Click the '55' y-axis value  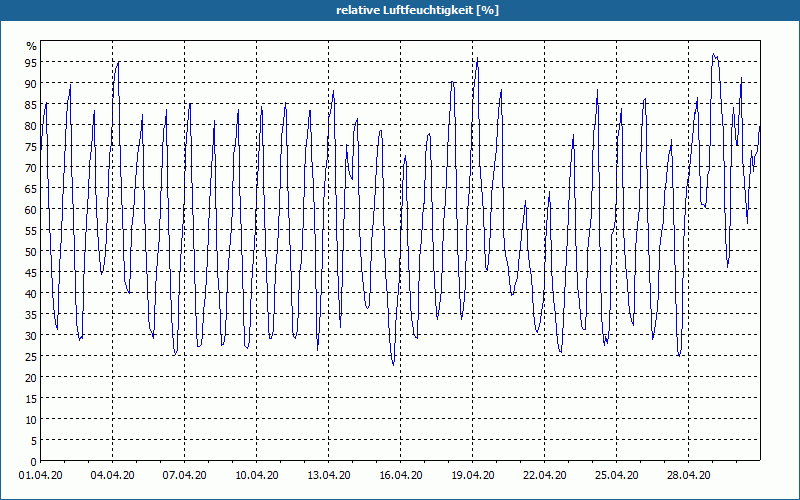(32, 231)
